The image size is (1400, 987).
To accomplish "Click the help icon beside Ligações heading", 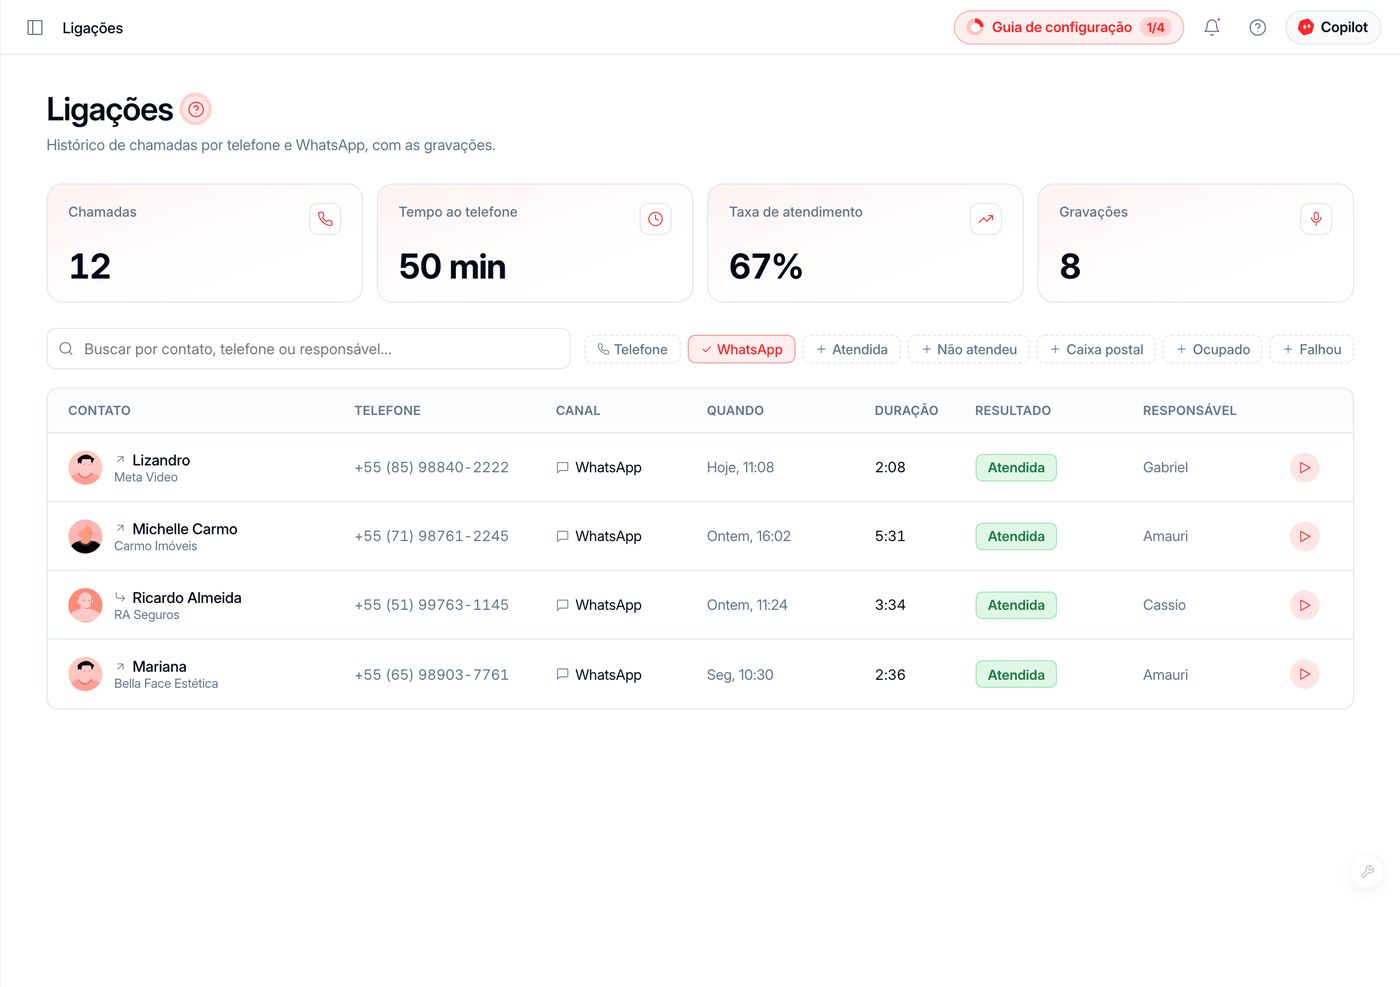I will click(196, 109).
